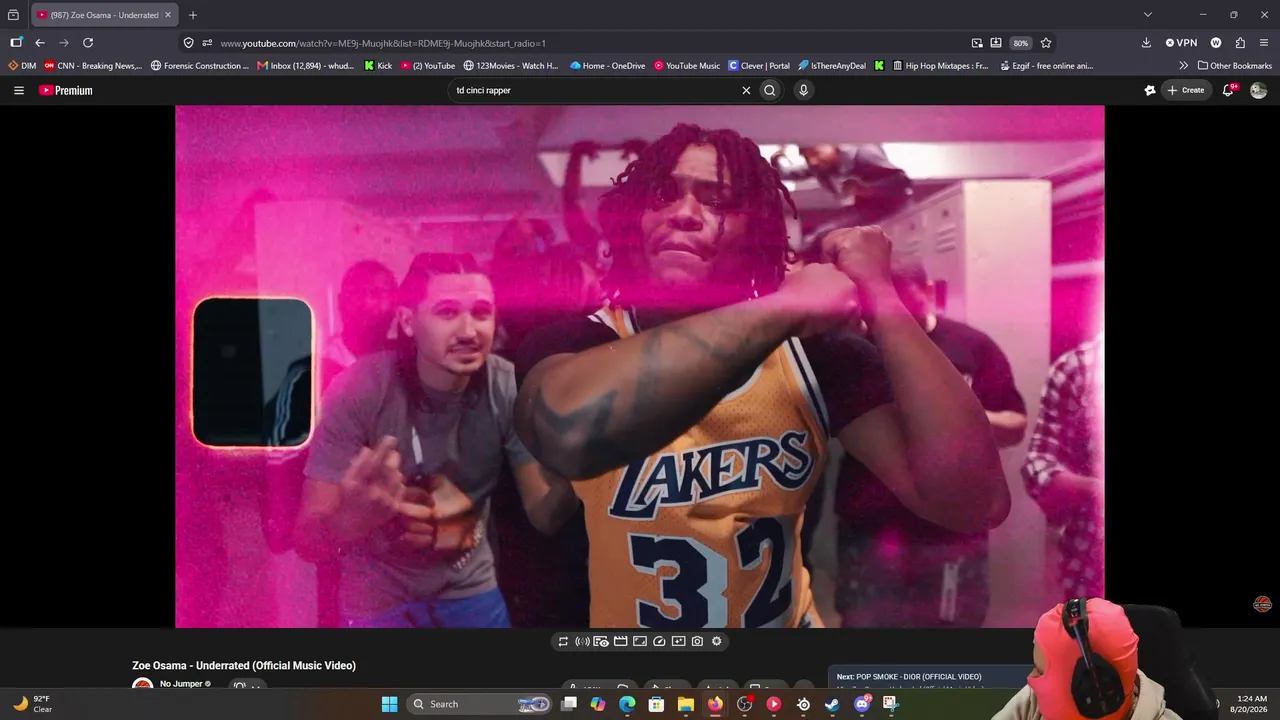This screenshot has width=1280, height=720.
Task: Open the YouTube account avatar menu
Action: click(1258, 90)
